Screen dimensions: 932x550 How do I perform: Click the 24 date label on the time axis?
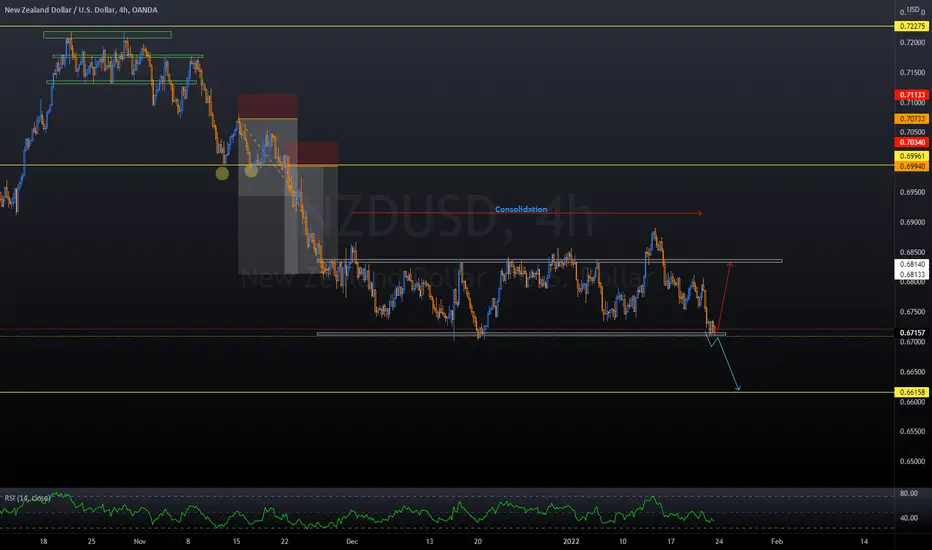719,542
